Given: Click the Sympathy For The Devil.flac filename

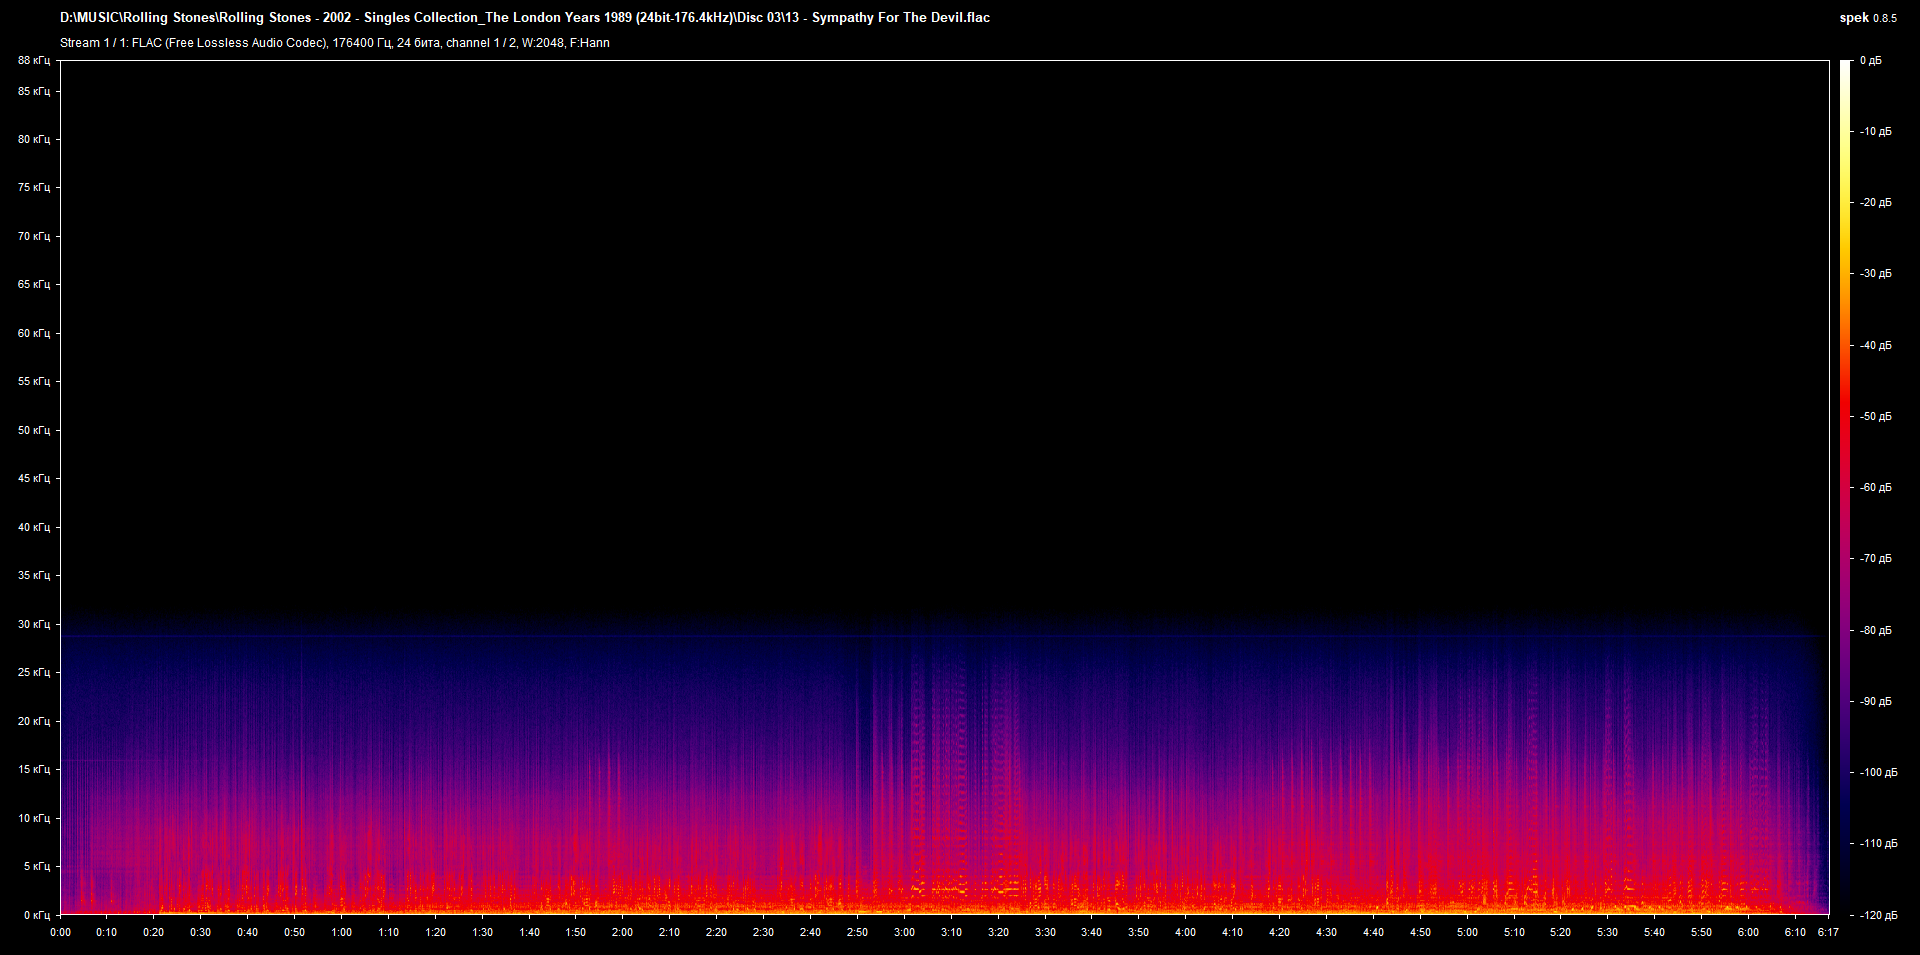Looking at the screenshot, I should pos(900,17).
